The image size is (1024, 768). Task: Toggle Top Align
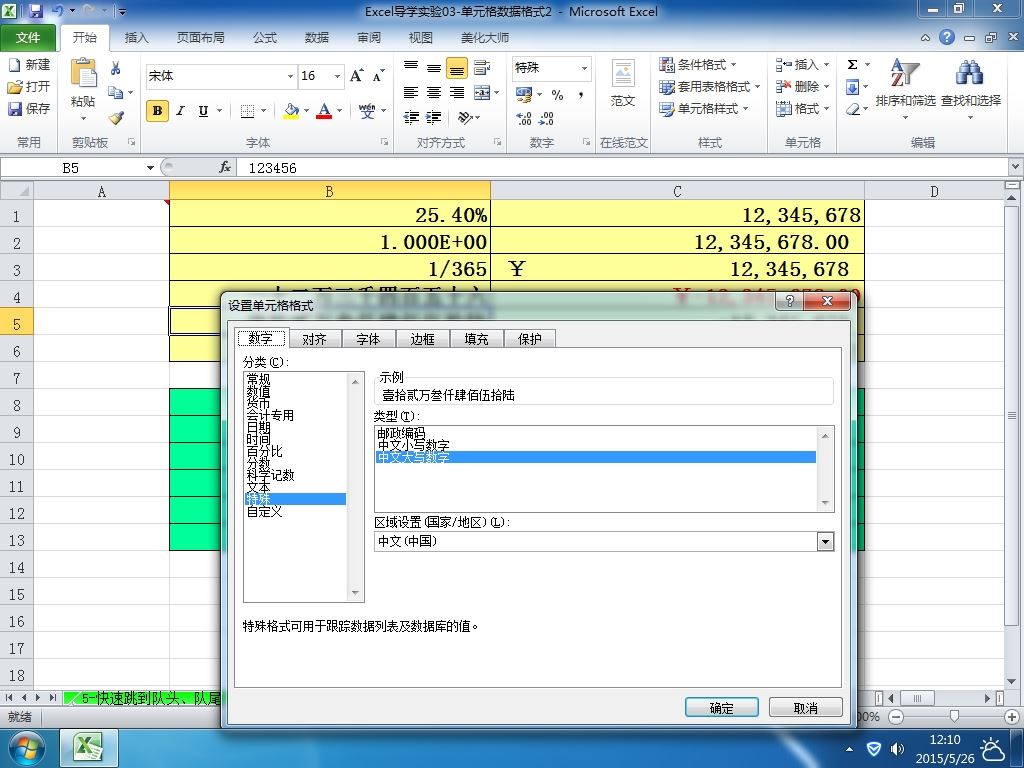[x=411, y=67]
